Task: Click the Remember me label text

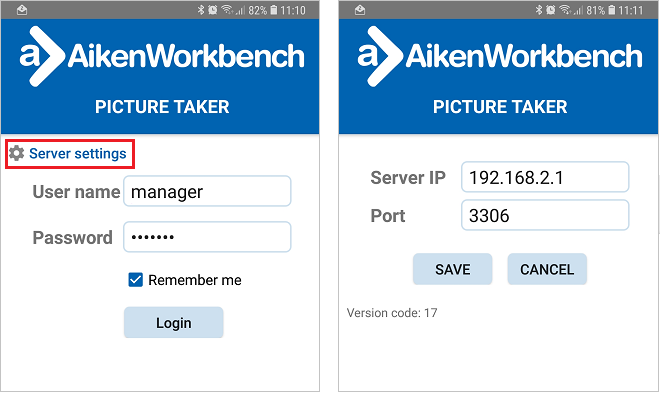Action: [195, 280]
